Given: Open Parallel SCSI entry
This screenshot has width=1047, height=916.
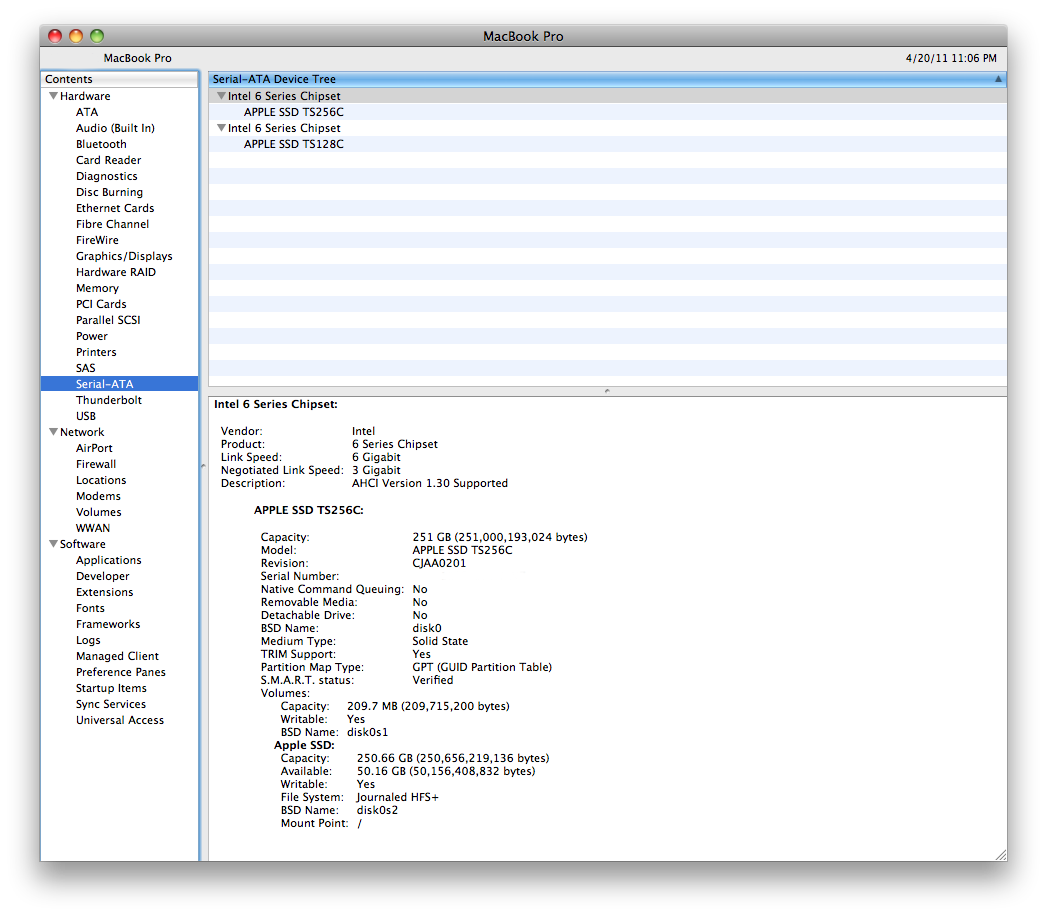Looking at the screenshot, I should tap(108, 320).
